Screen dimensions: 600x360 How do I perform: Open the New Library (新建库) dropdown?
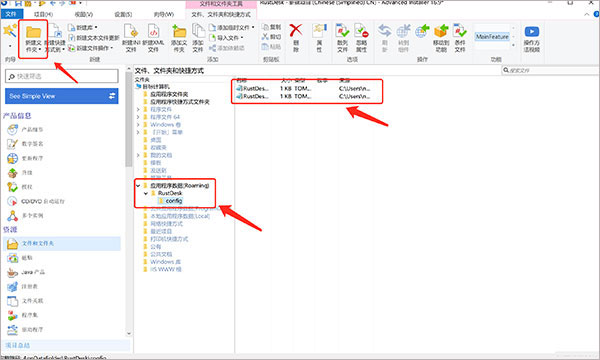(x=83, y=28)
